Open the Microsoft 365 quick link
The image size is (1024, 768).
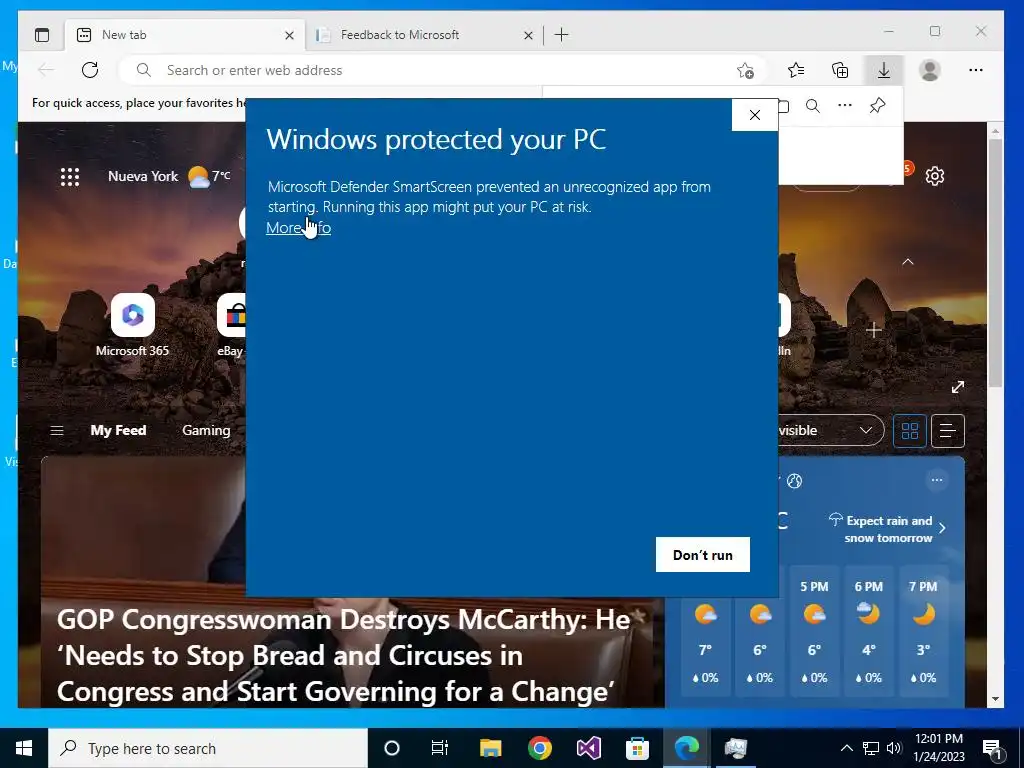pyautogui.click(x=133, y=325)
